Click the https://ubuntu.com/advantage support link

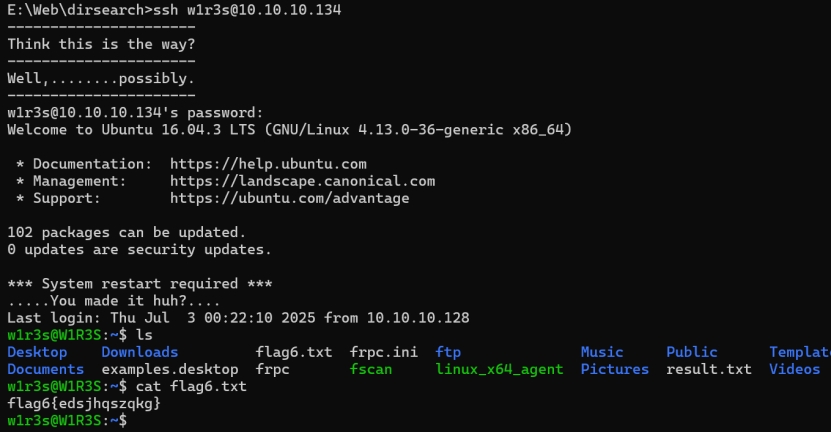pyautogui.click(x=289, y=198)
